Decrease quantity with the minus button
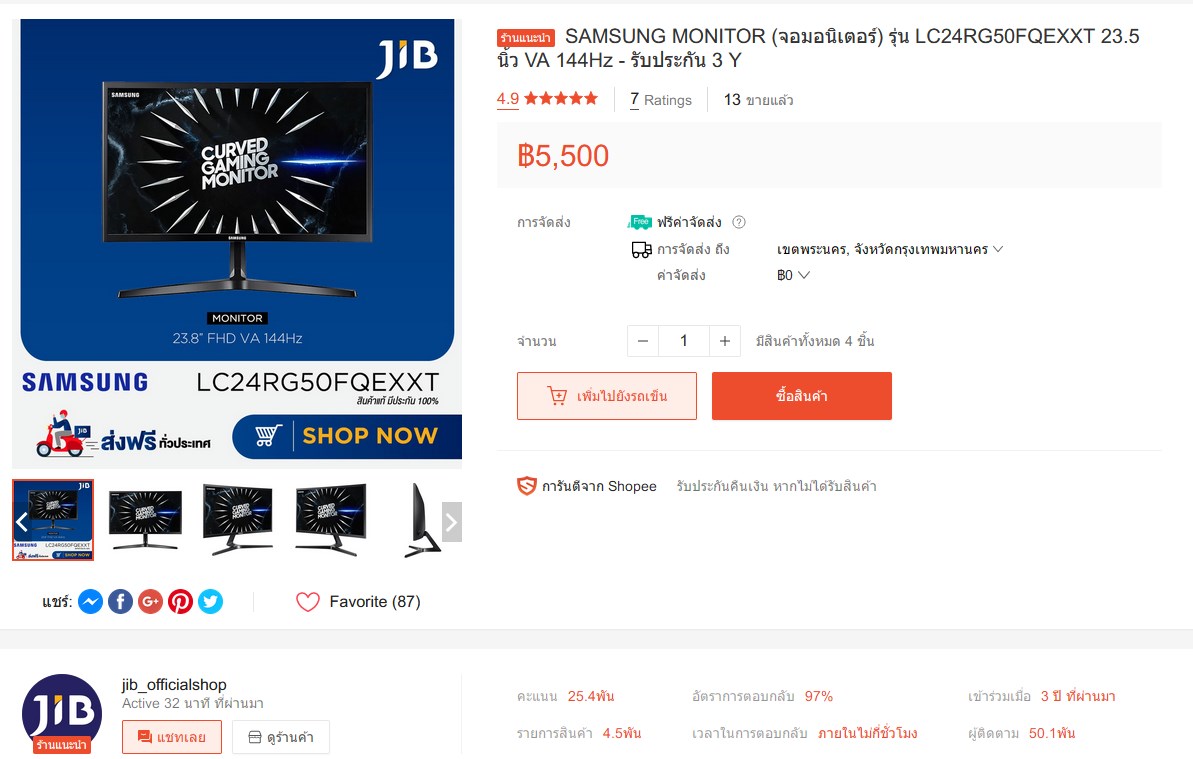The height and width of the screenshot is (759, 1193). [x=643, y=341]
